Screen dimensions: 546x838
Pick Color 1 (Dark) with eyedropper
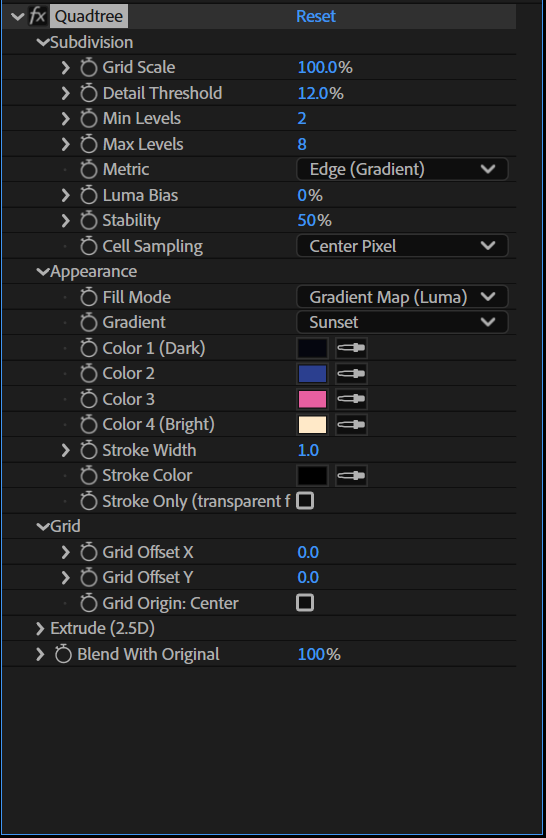point(351,348)
